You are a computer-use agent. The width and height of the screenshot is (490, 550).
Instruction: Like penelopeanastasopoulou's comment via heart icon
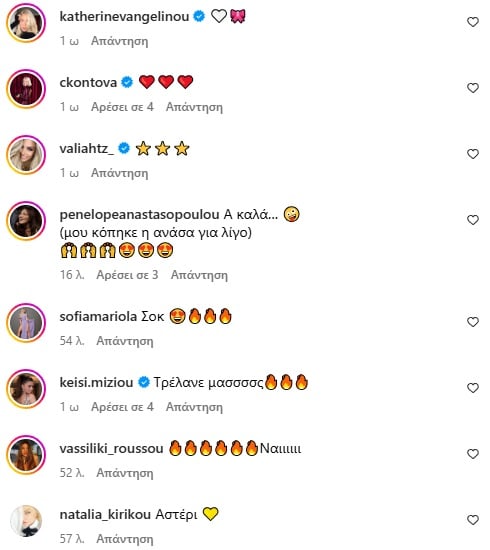click(472, 220)
